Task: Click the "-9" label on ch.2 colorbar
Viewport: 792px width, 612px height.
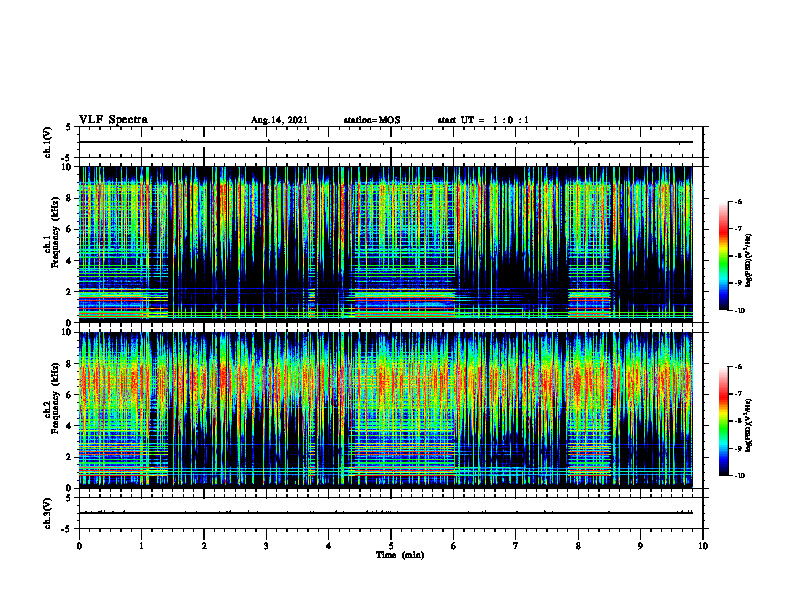Action: 738,448
